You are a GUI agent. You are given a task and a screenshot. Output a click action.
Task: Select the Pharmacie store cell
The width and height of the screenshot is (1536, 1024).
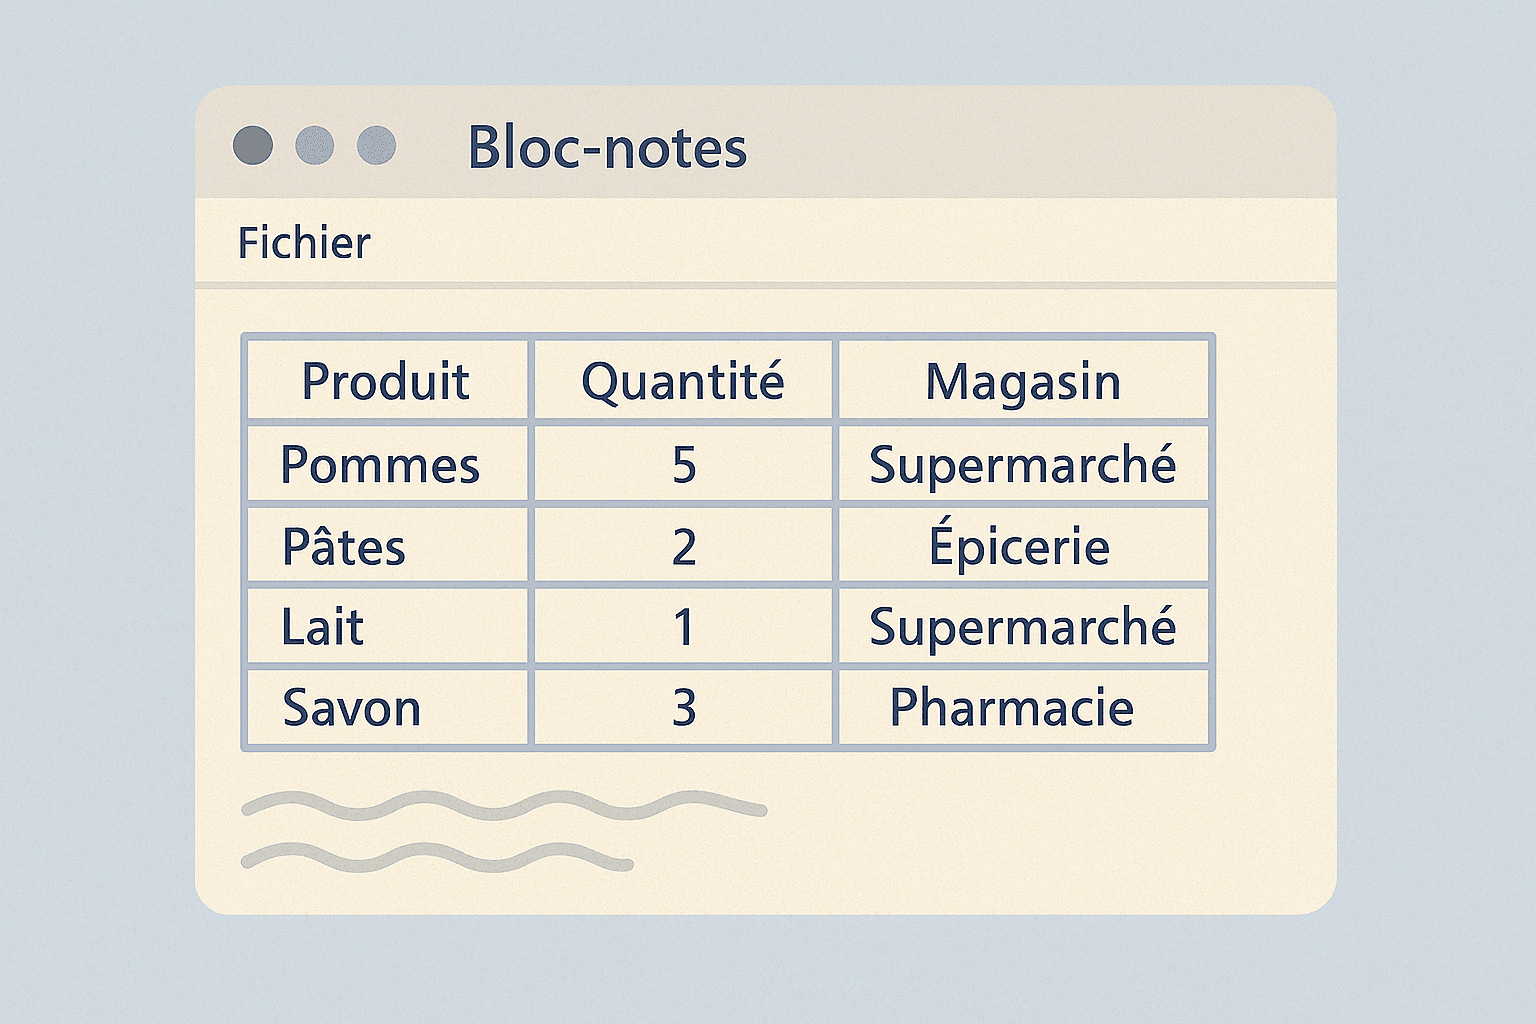[1012, 708]
